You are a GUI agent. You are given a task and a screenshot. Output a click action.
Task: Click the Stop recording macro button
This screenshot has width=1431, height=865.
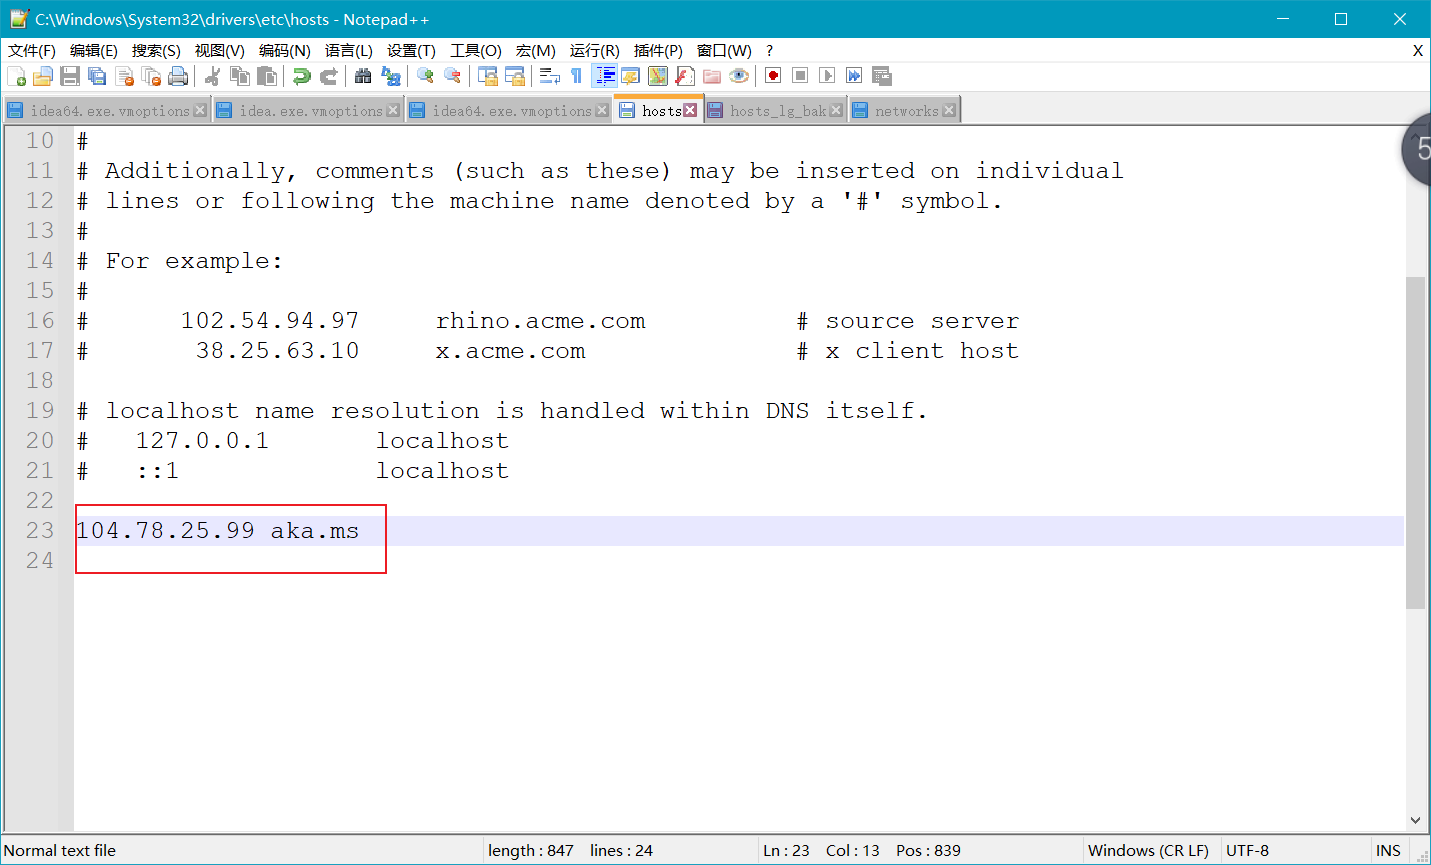(x=800, y=76)
